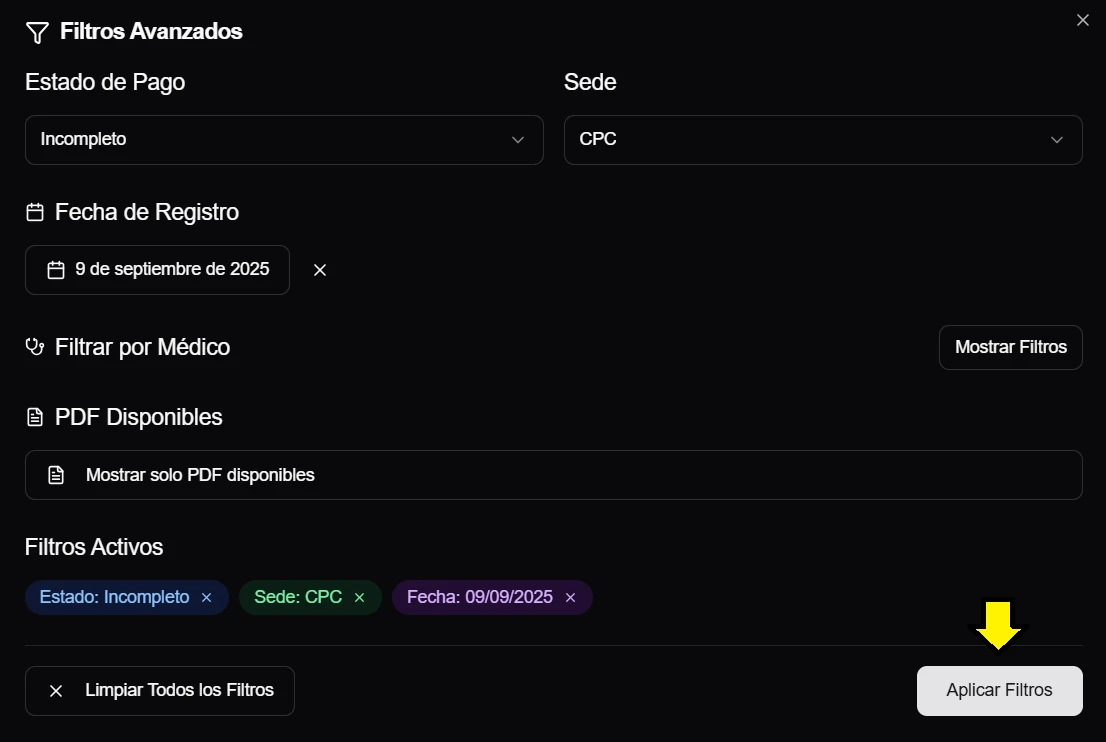Expand the Sede dropdown showing CPC
This screenshot has height=742, width=1106.
coord(822,140)
